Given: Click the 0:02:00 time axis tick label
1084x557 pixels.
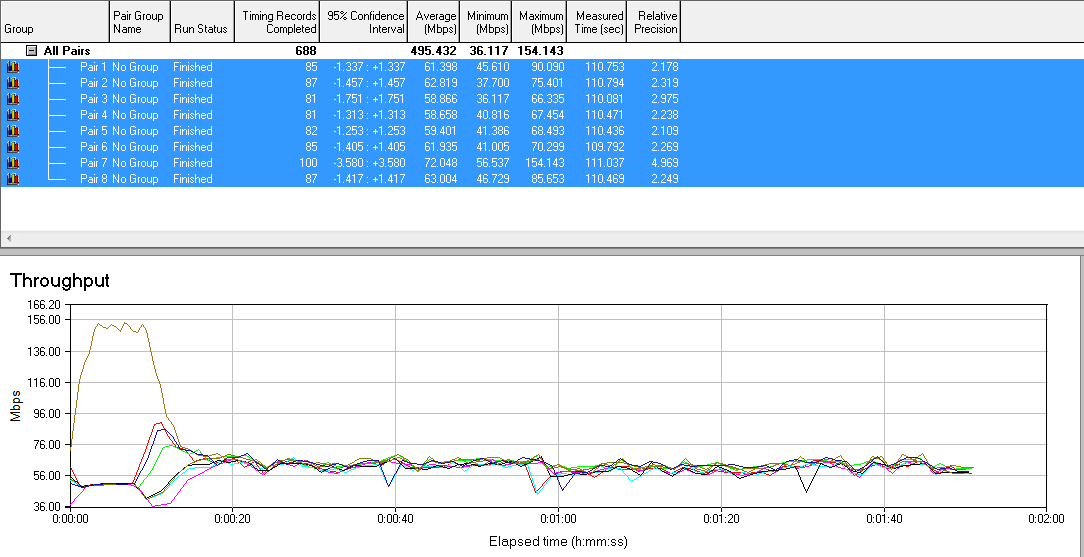Looking at the screenshot, I should (x=1047, y=518).
